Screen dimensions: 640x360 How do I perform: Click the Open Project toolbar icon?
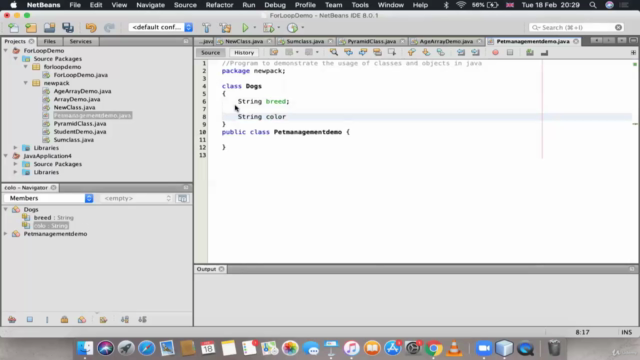(49, 28)
